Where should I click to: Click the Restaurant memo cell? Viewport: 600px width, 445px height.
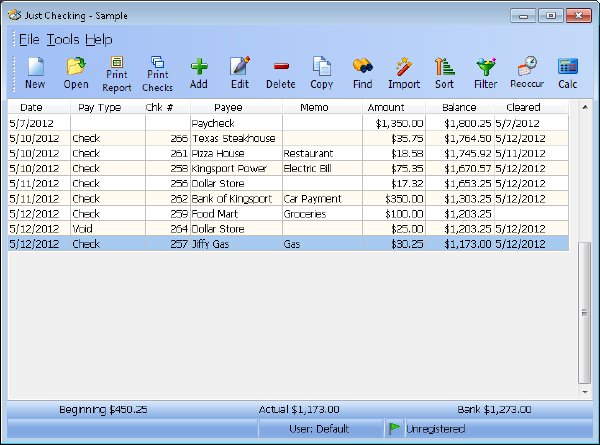pyautogui.click(x=322, y=153)
